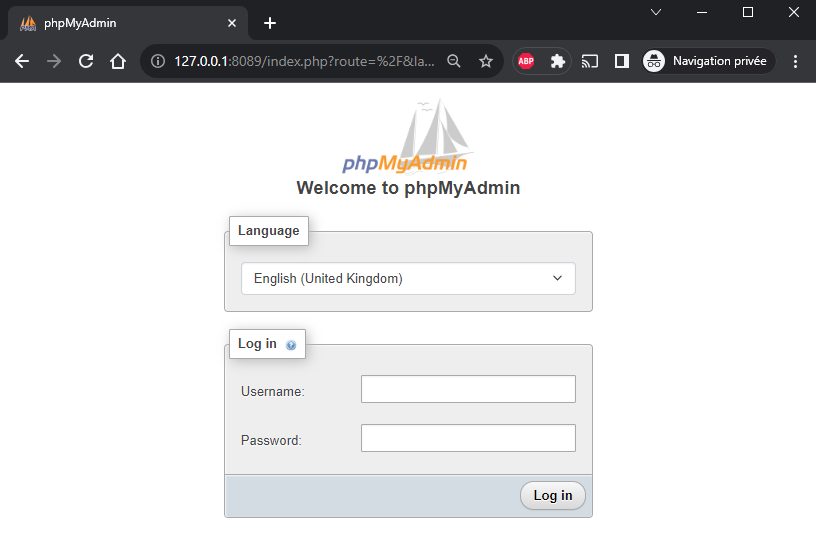
Task: Focus the Username field
Action: coord(468,389)
